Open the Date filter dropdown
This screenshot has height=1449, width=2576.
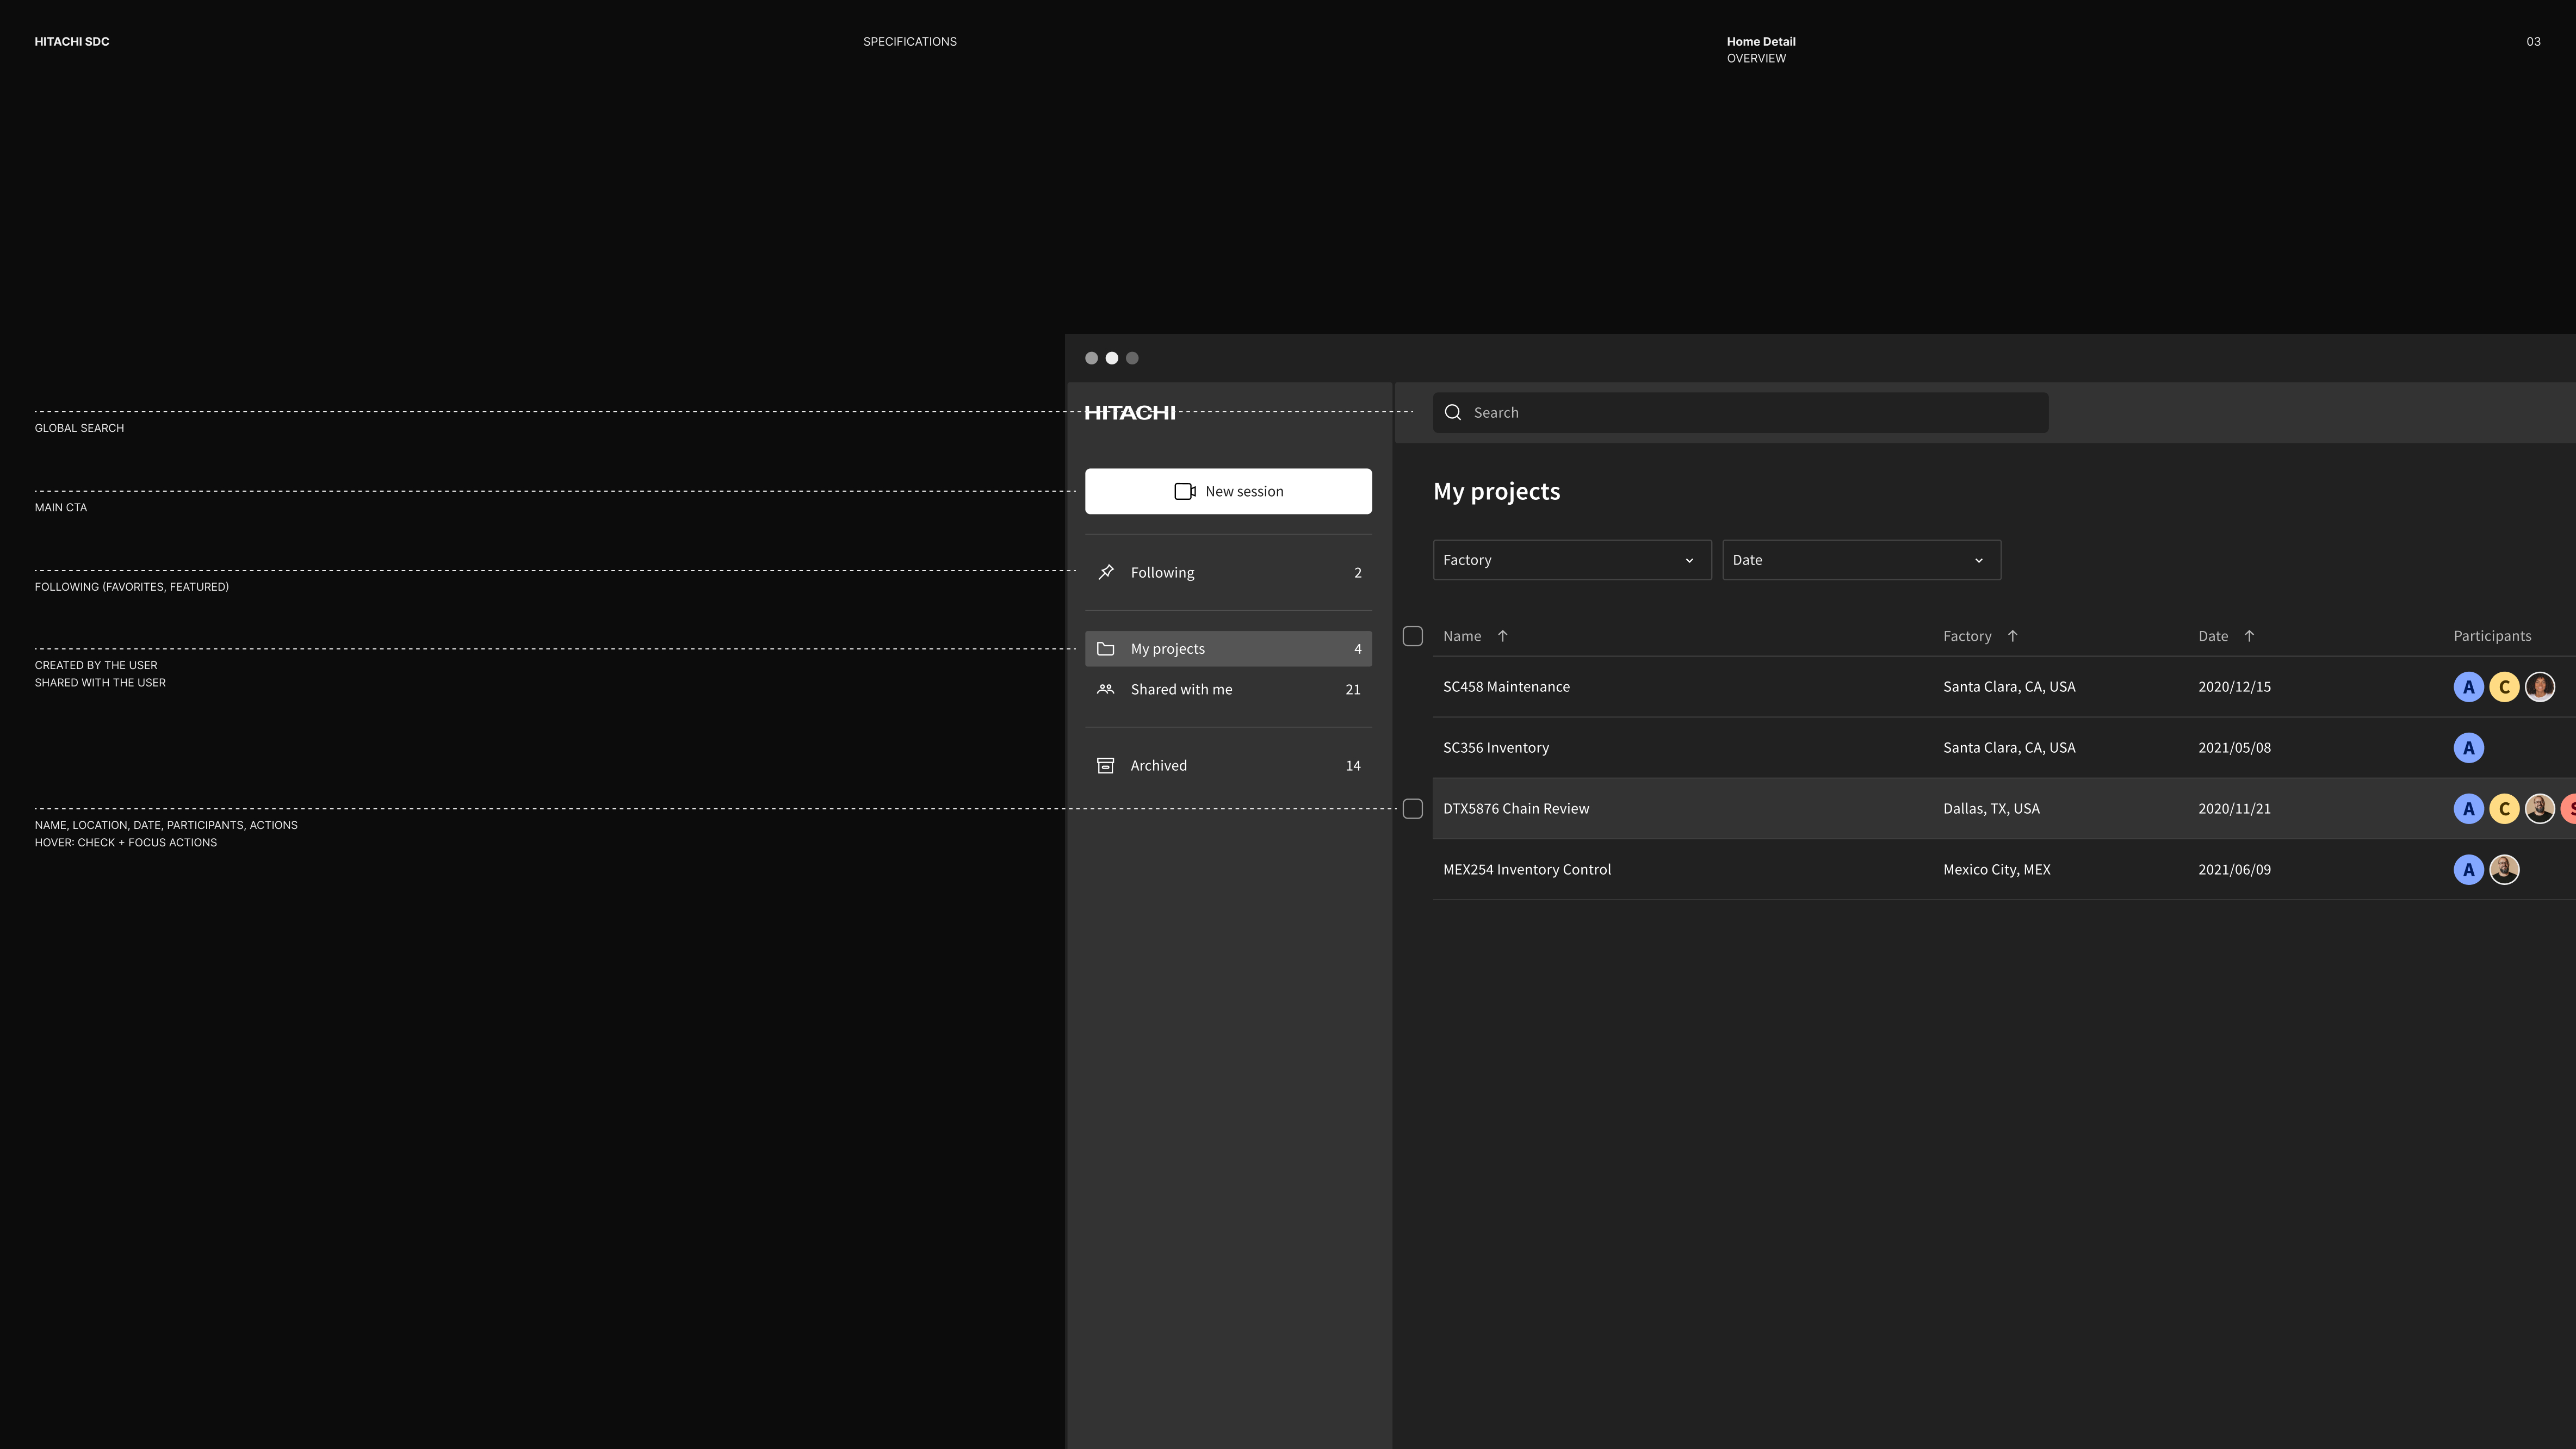(x=1860, y=560)
